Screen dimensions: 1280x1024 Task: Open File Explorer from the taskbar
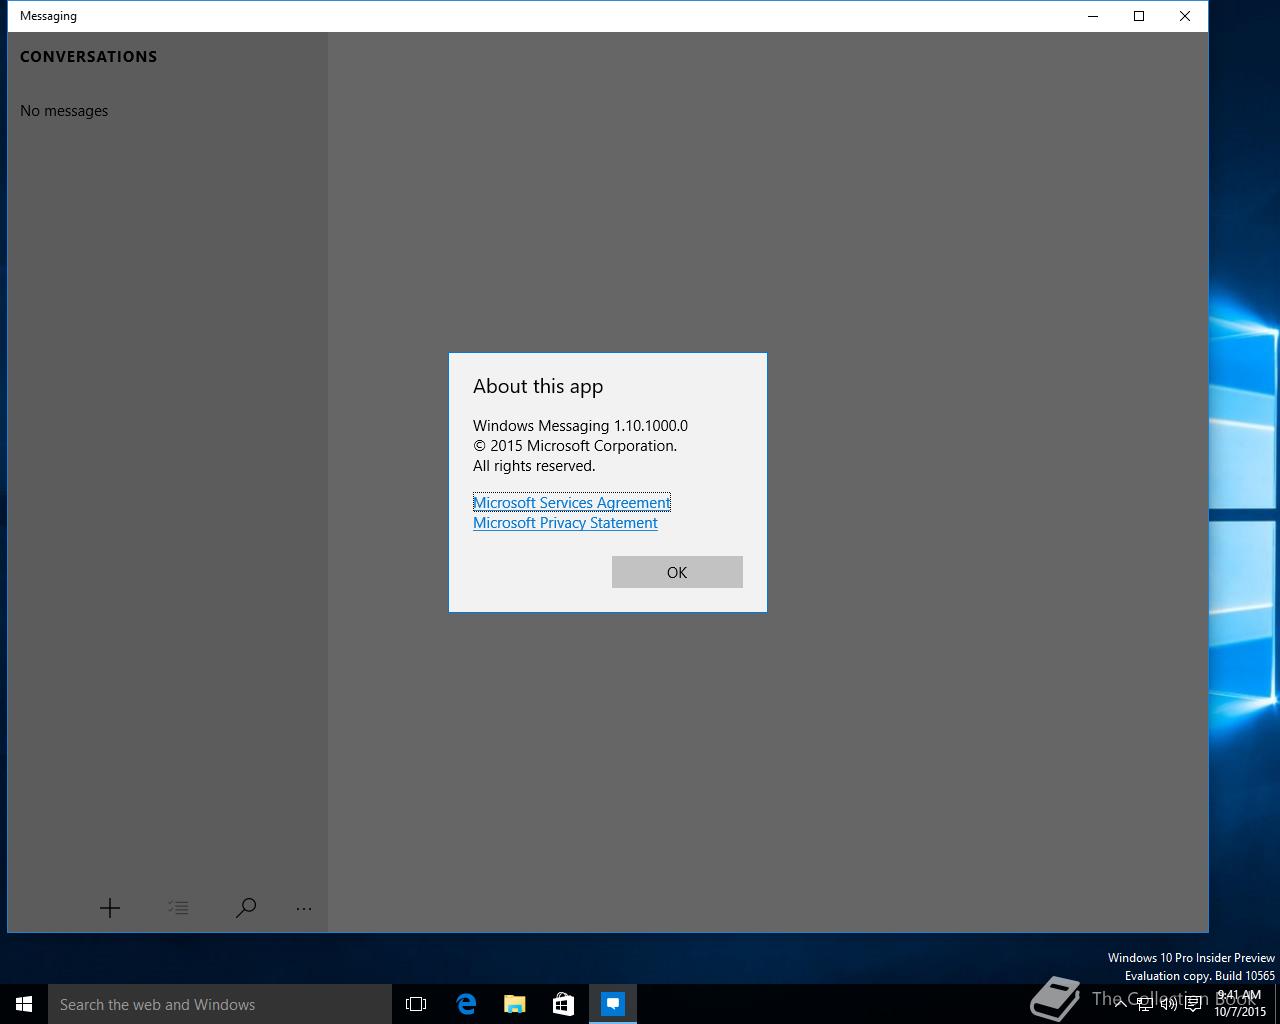[515, 1004]
